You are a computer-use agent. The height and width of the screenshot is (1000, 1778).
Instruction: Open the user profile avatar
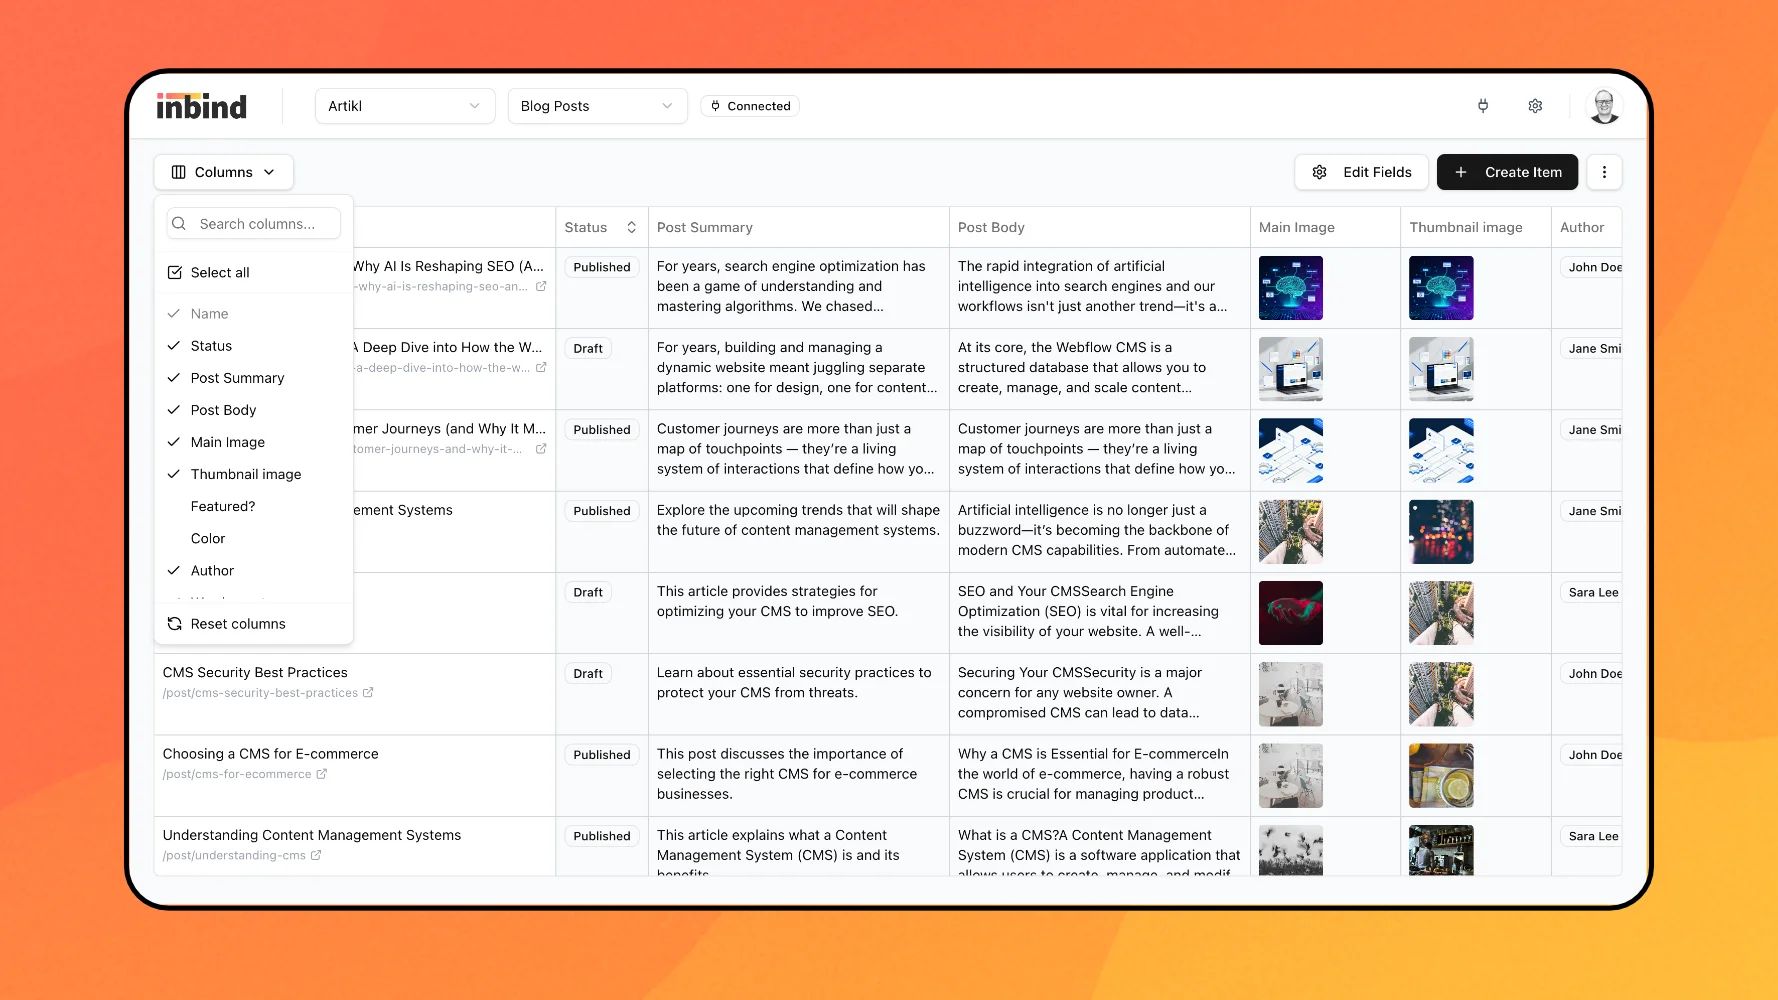1604,106
